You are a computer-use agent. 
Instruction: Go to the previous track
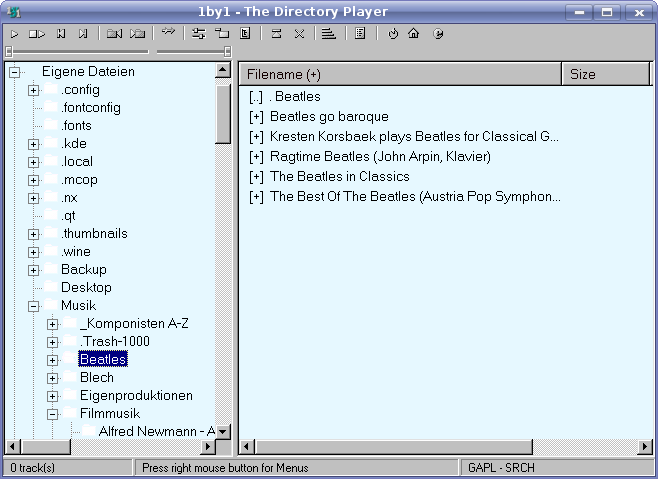pyautogui.click(x=61, y=34)
